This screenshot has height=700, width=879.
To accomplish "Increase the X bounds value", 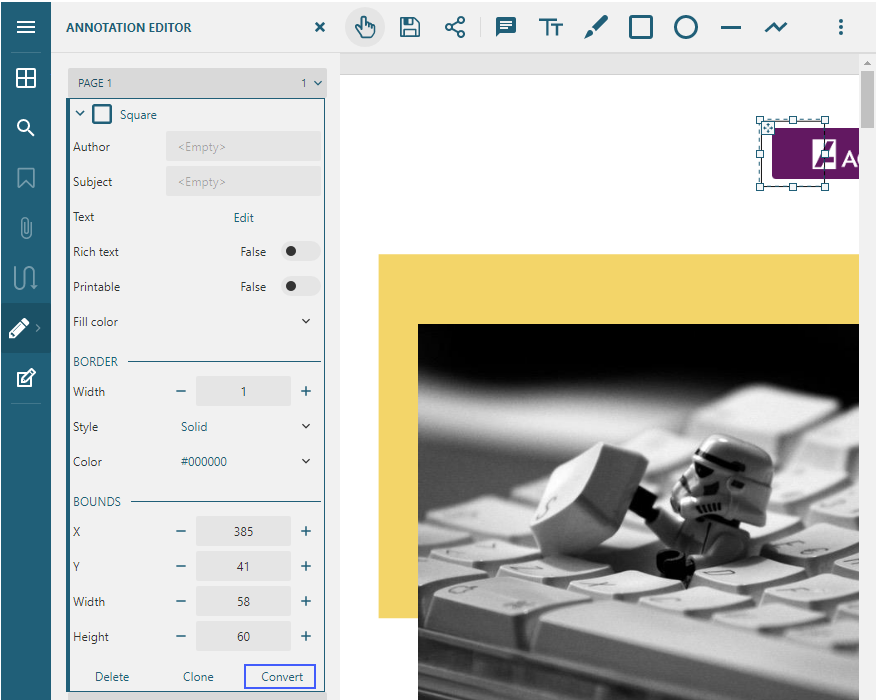I will (x=306, y=531).
